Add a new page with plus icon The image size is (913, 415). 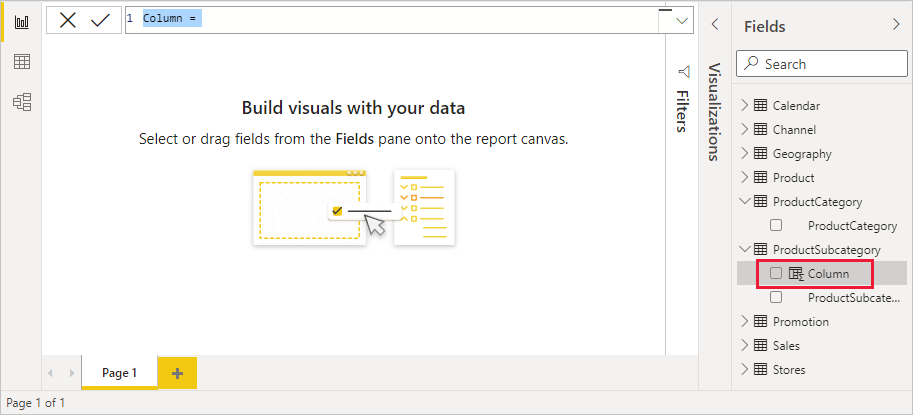point(177,373)
